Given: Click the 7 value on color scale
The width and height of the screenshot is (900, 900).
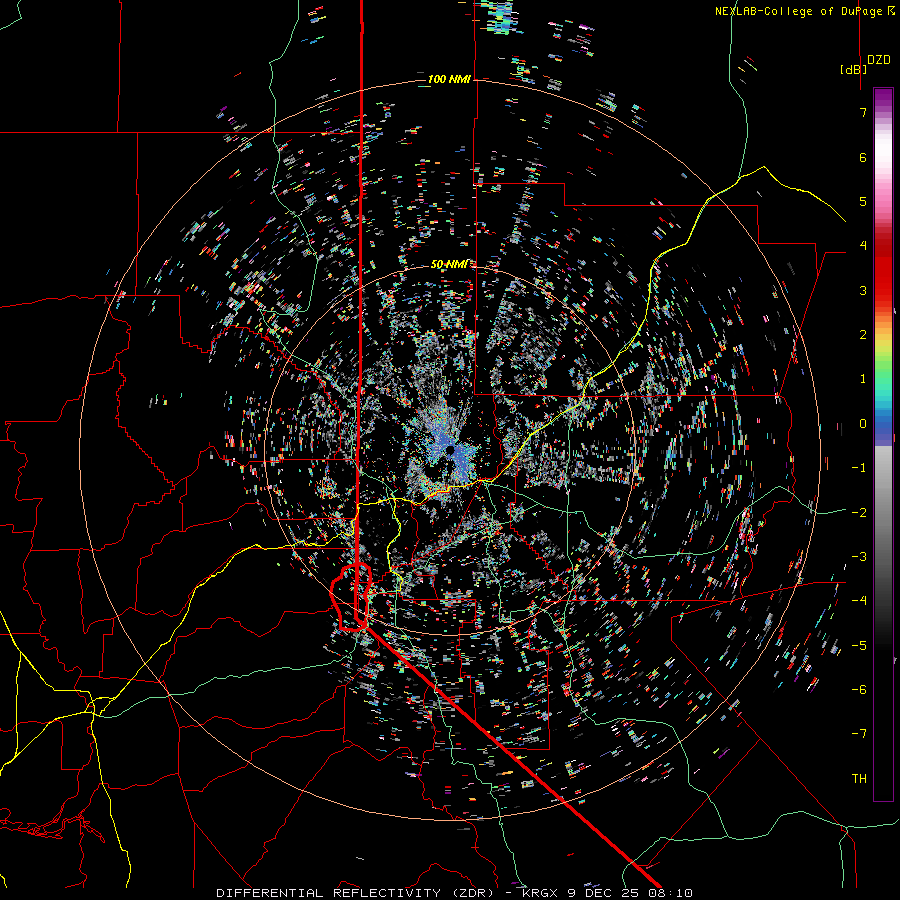Looking at the screenshot, I should (863, 112).
